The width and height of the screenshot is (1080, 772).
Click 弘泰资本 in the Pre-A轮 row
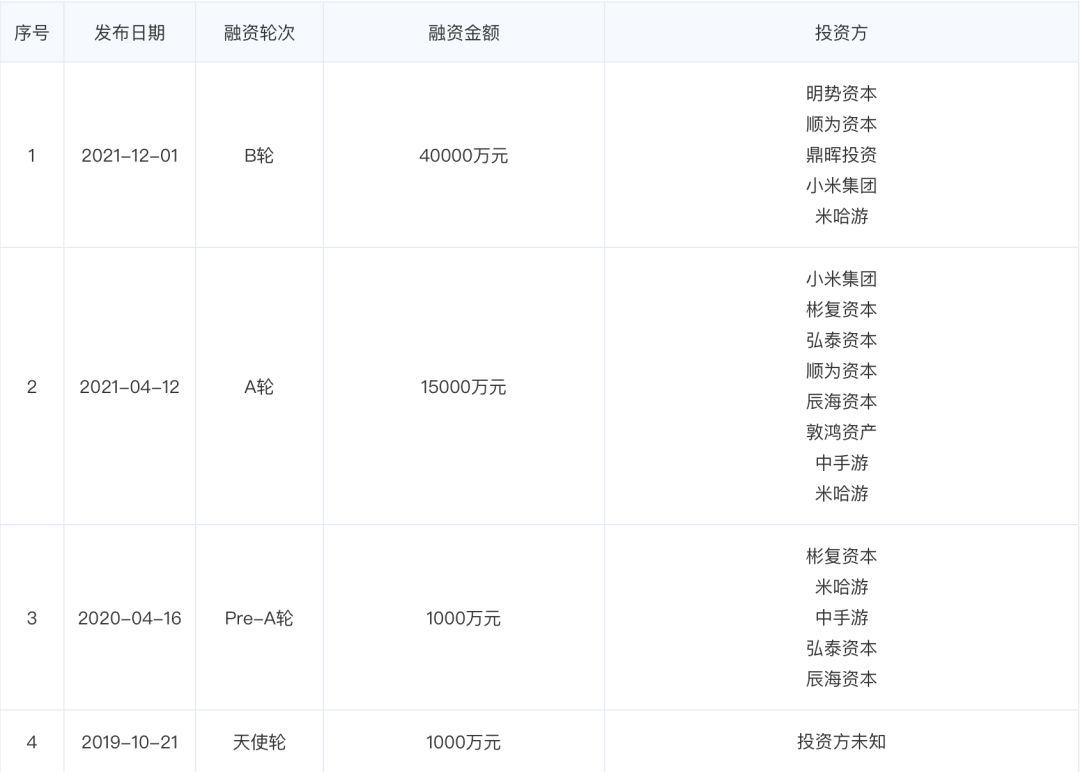tap(841, 649)
